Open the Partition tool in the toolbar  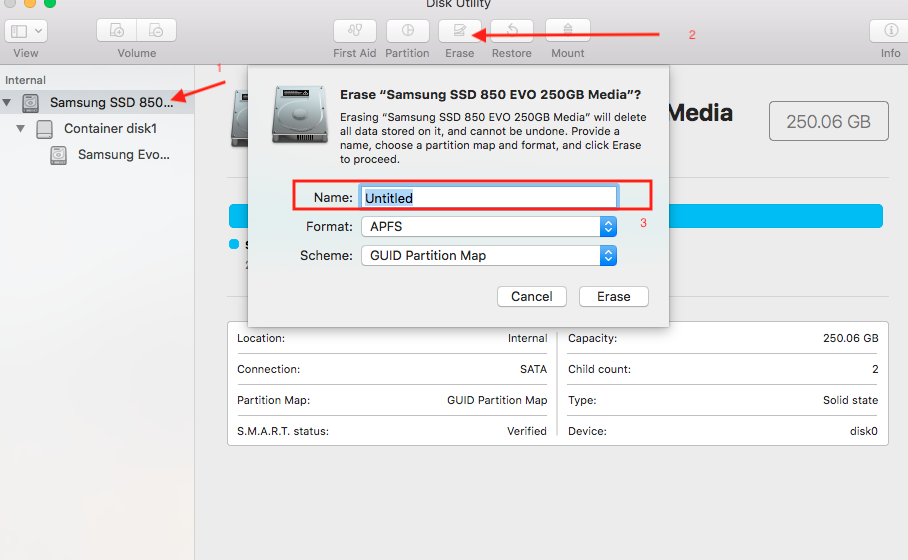(x=408, y=30)
